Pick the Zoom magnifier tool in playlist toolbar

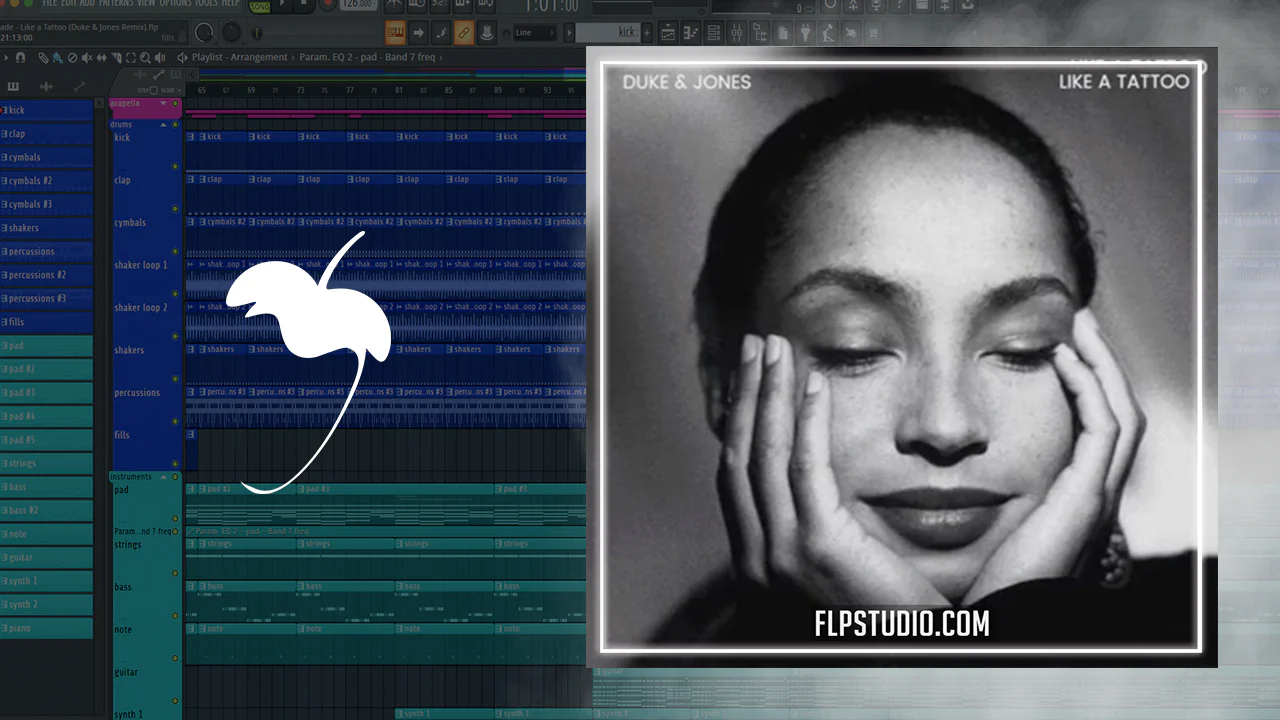coord(144,58)
